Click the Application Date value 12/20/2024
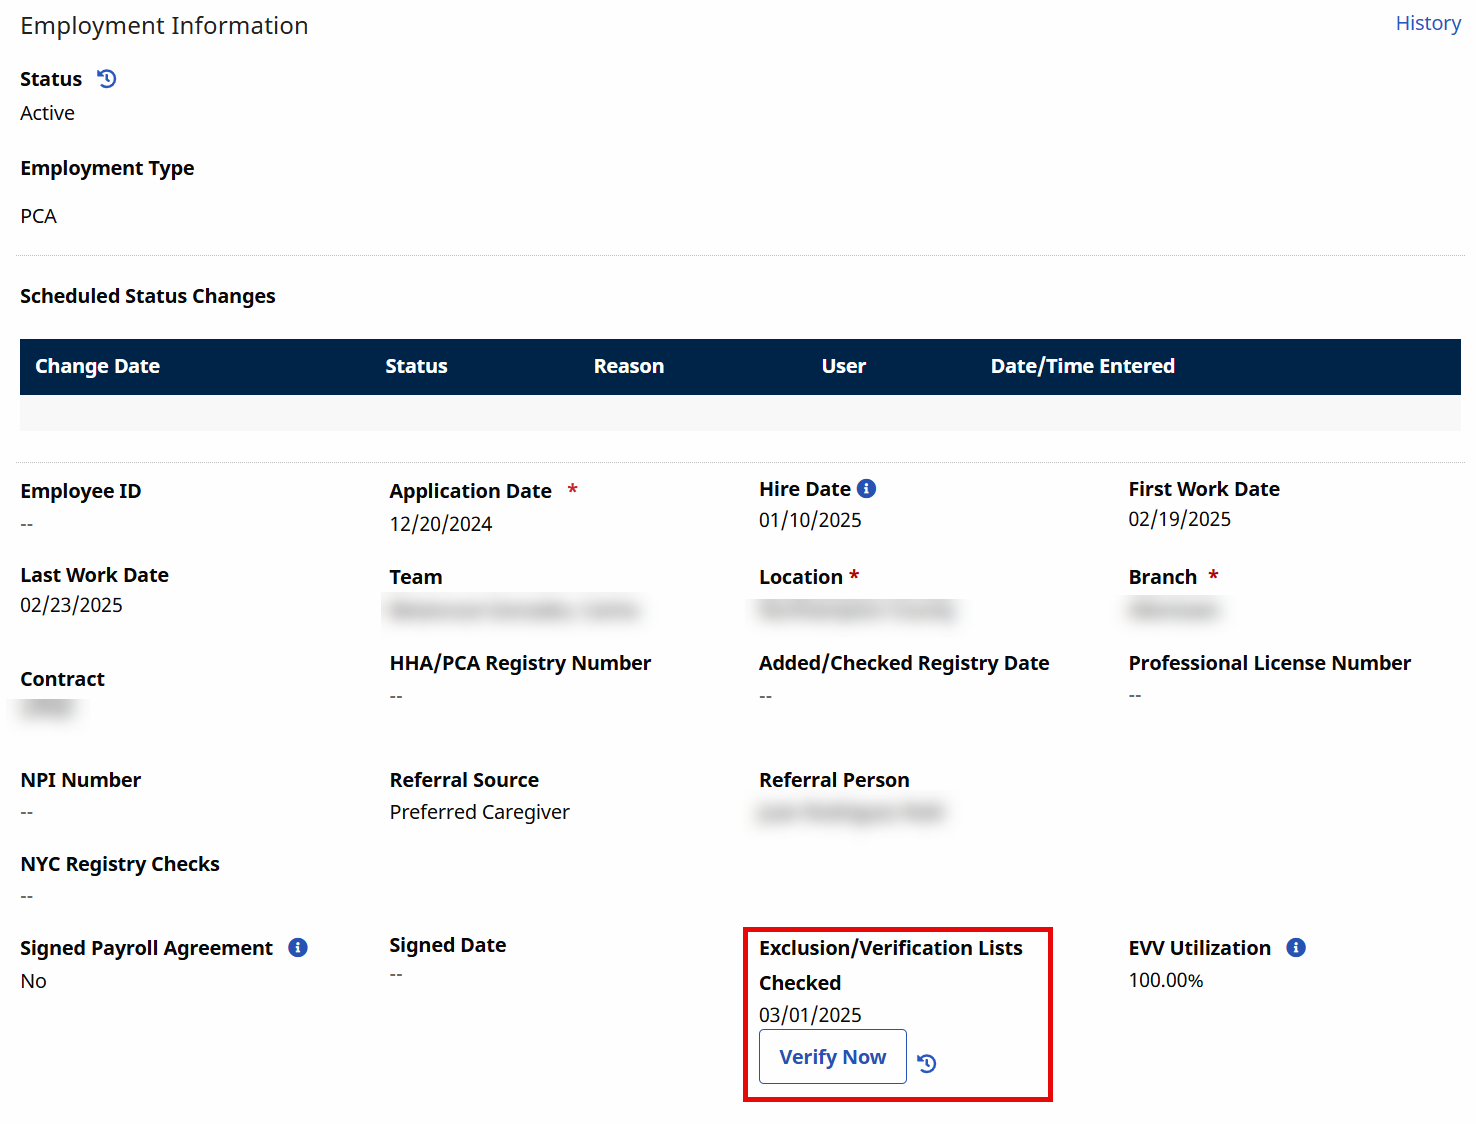Screen dimensions: 1476x1124 tap(441, 524)
